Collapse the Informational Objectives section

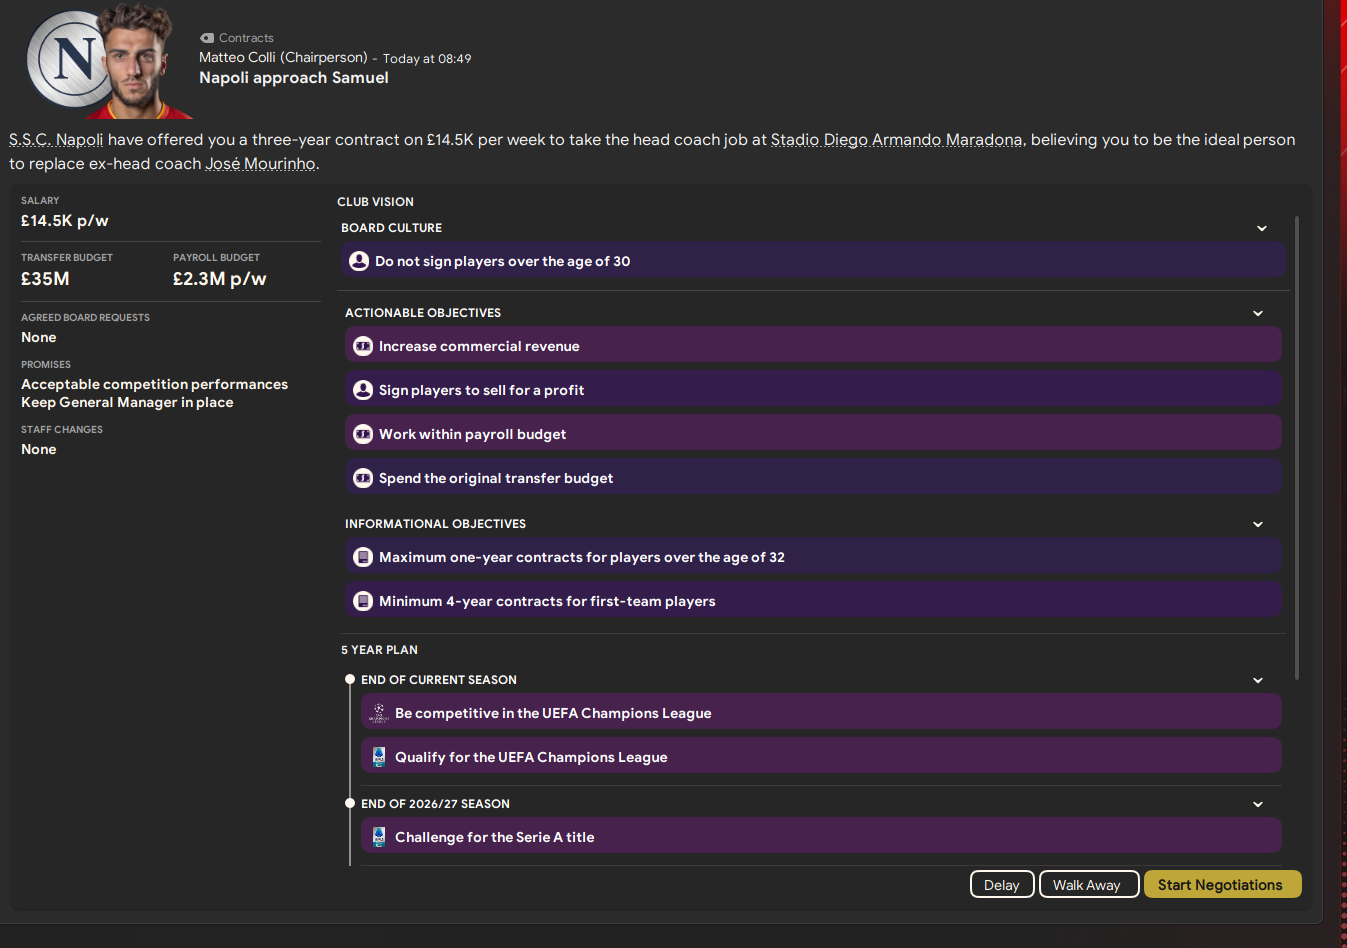(1258, 523)
